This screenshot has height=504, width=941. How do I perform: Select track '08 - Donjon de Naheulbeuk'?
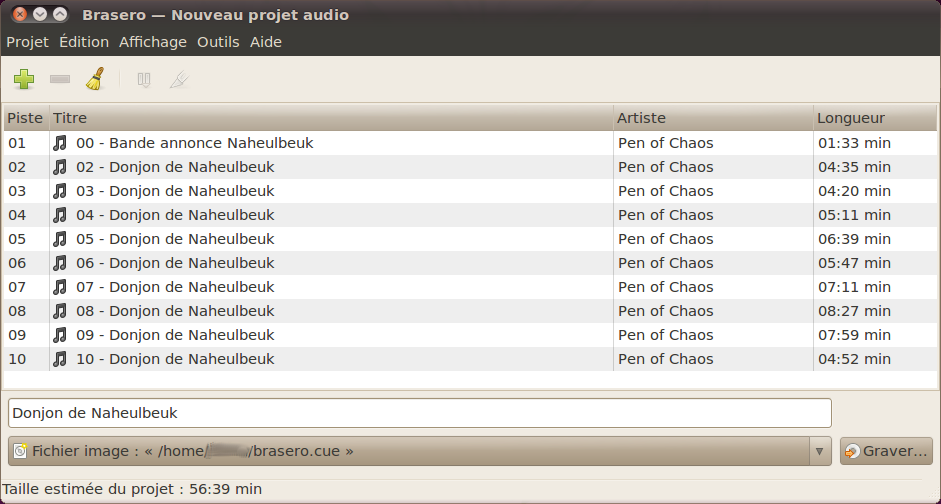point(175,311)
